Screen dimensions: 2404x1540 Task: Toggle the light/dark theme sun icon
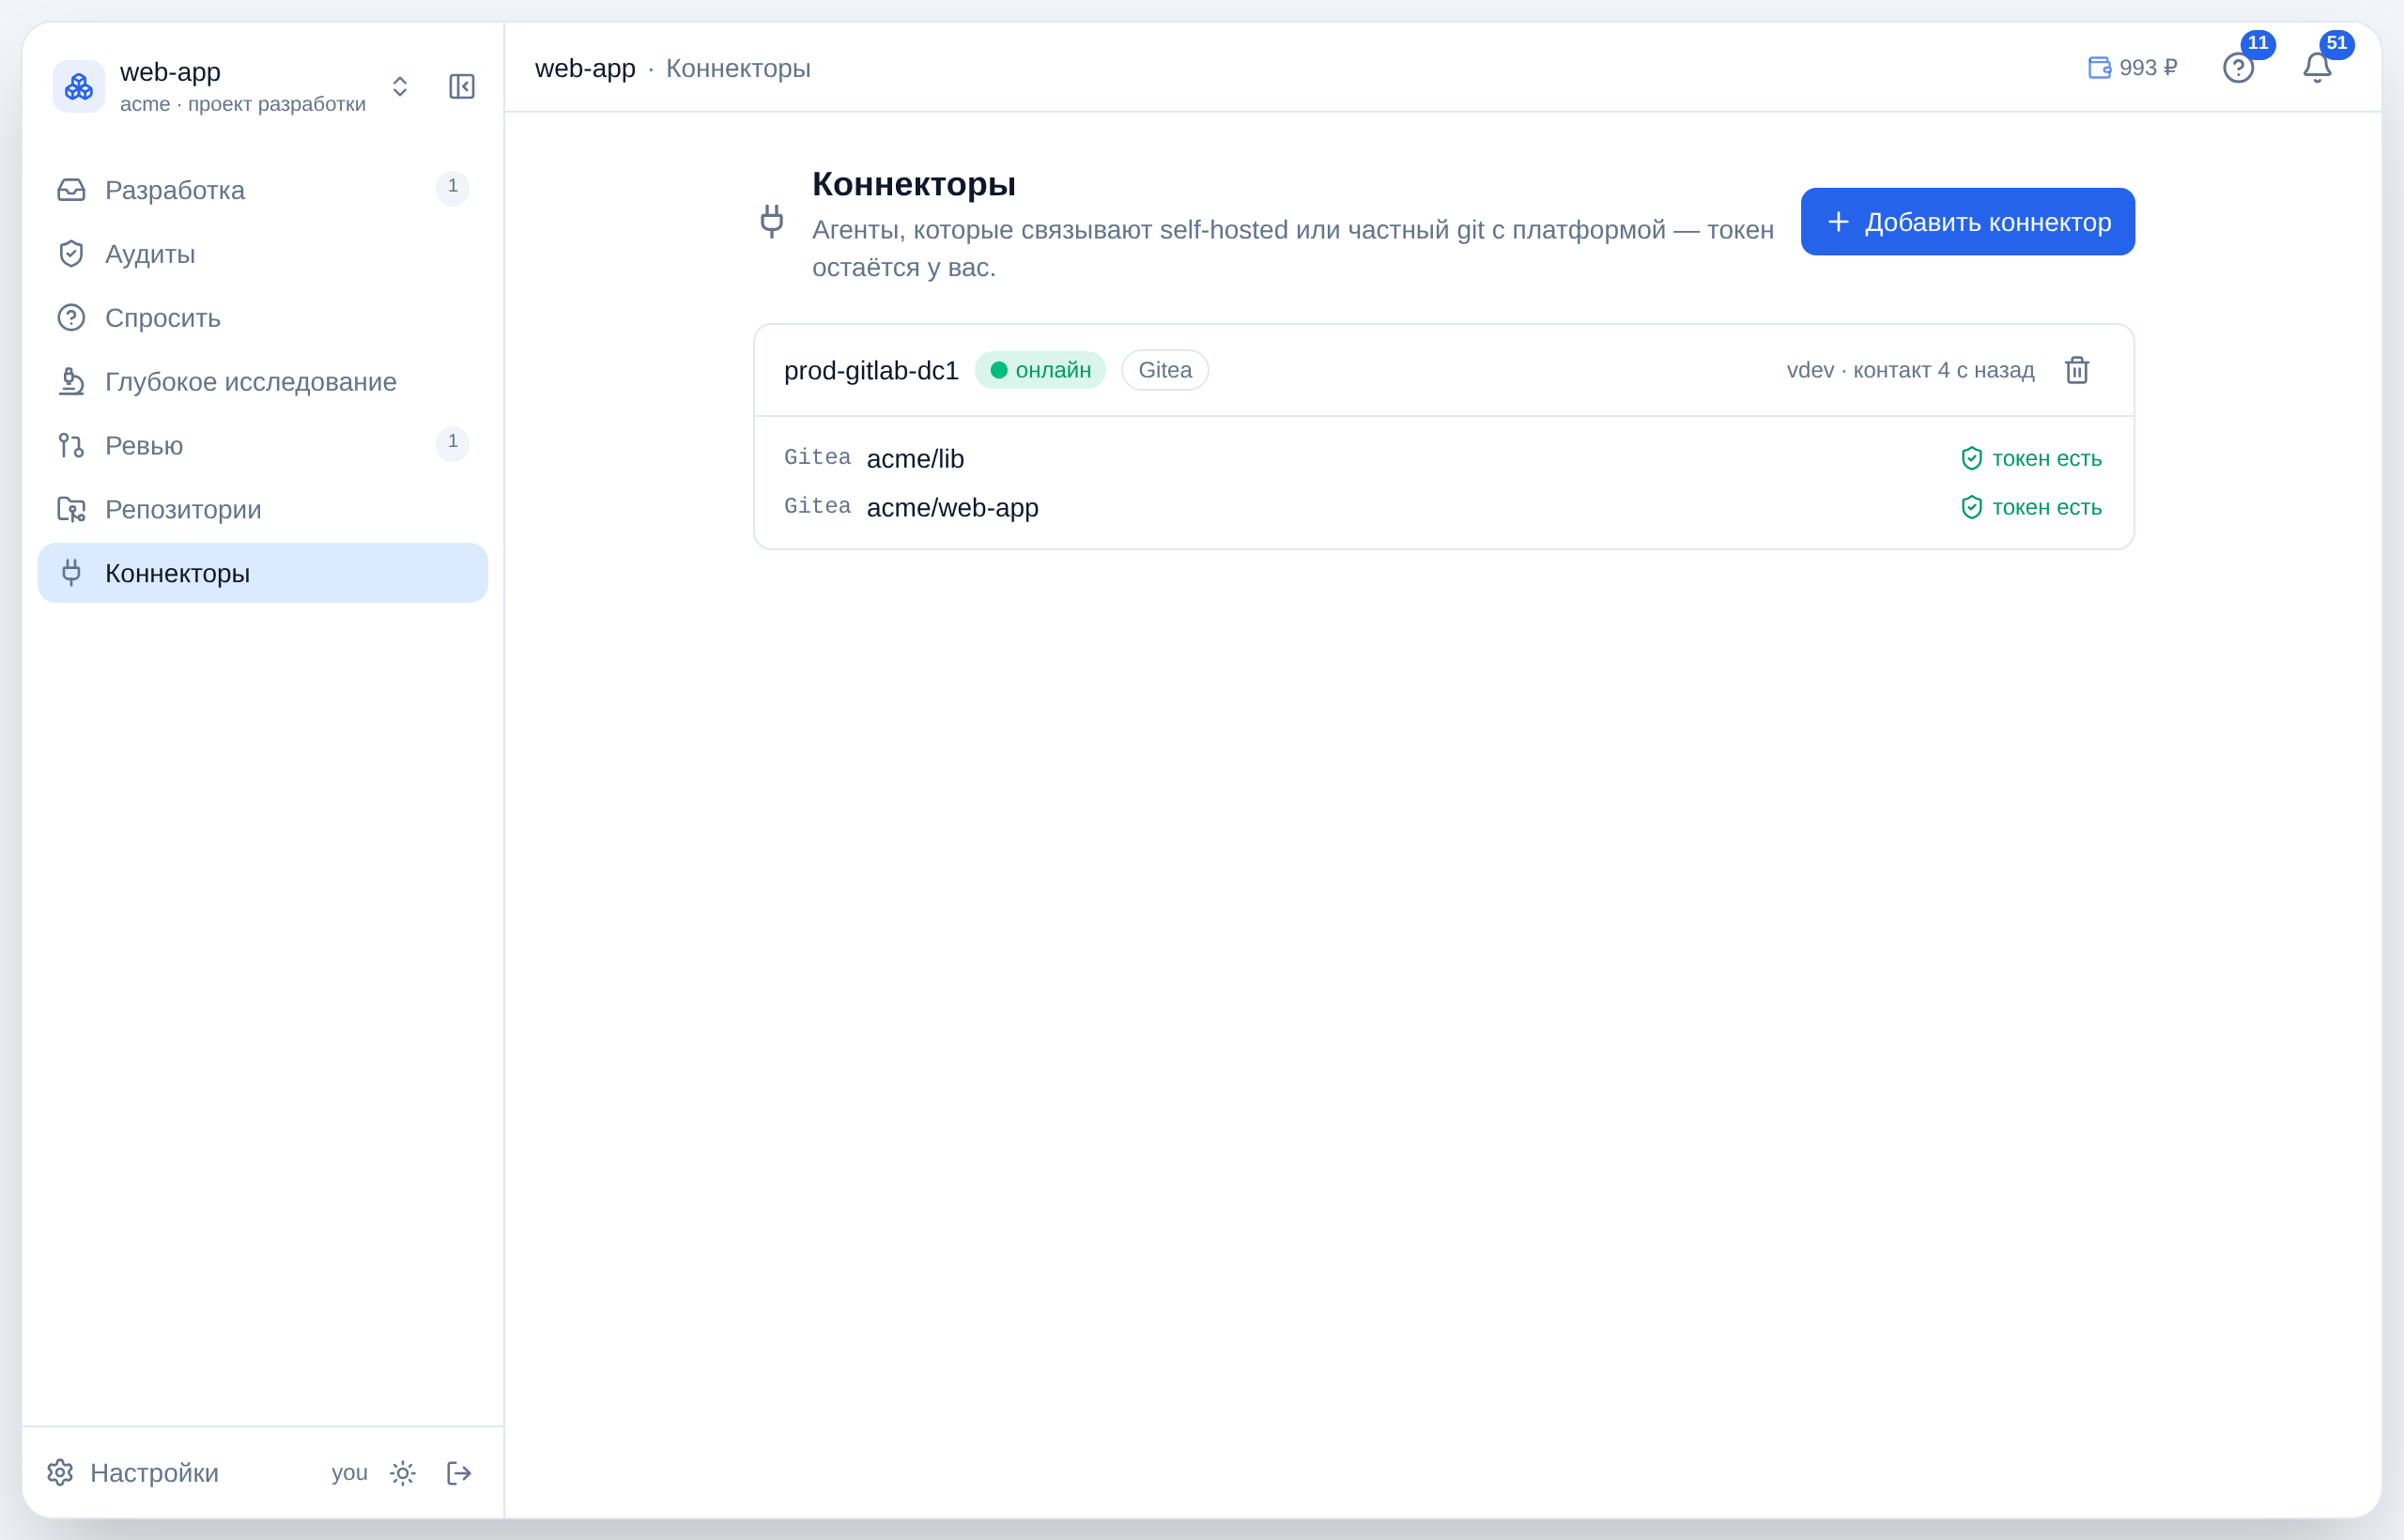[x=403, y=1473]
